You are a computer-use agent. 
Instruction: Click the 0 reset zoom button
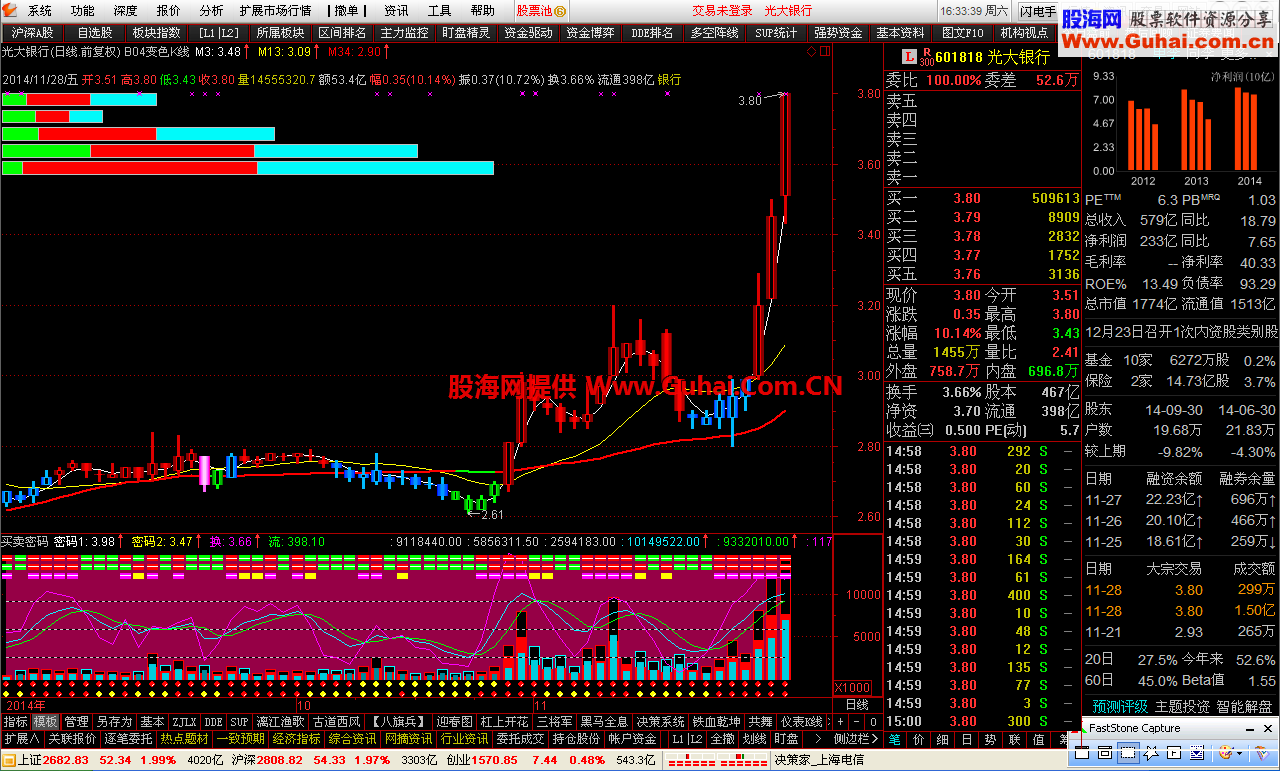[873, 721]
